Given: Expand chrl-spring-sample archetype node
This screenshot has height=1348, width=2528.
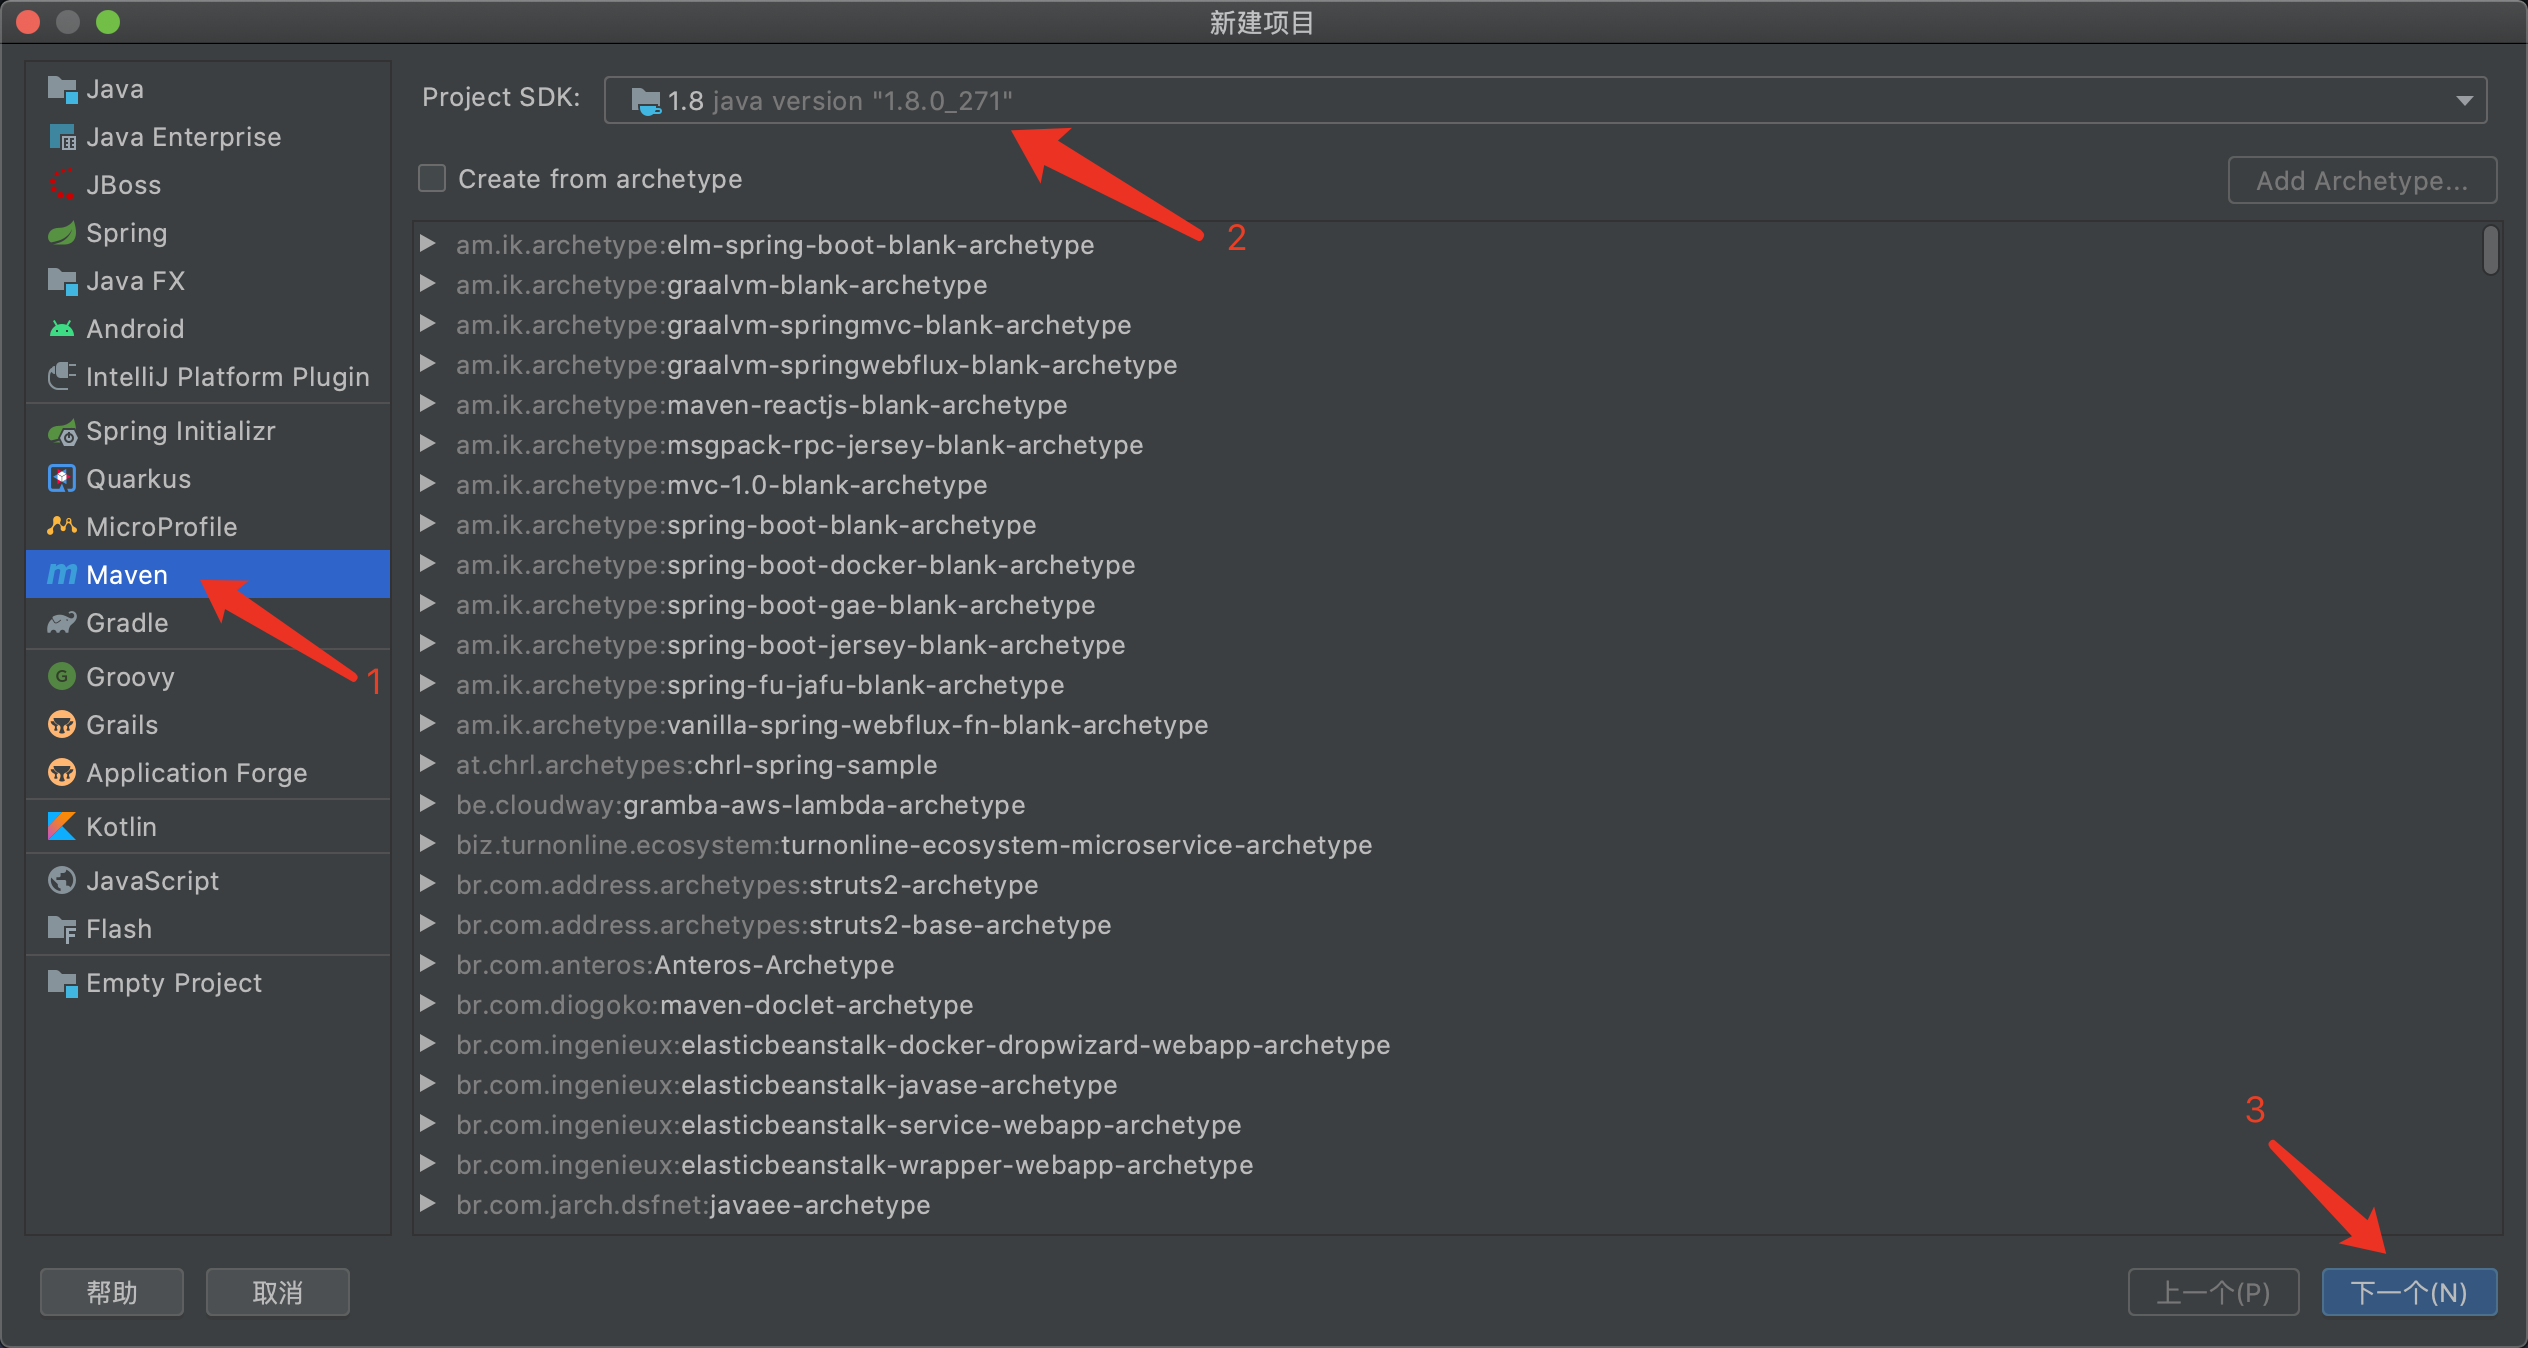Looking at the screenshot, I should tap(428, 763).
